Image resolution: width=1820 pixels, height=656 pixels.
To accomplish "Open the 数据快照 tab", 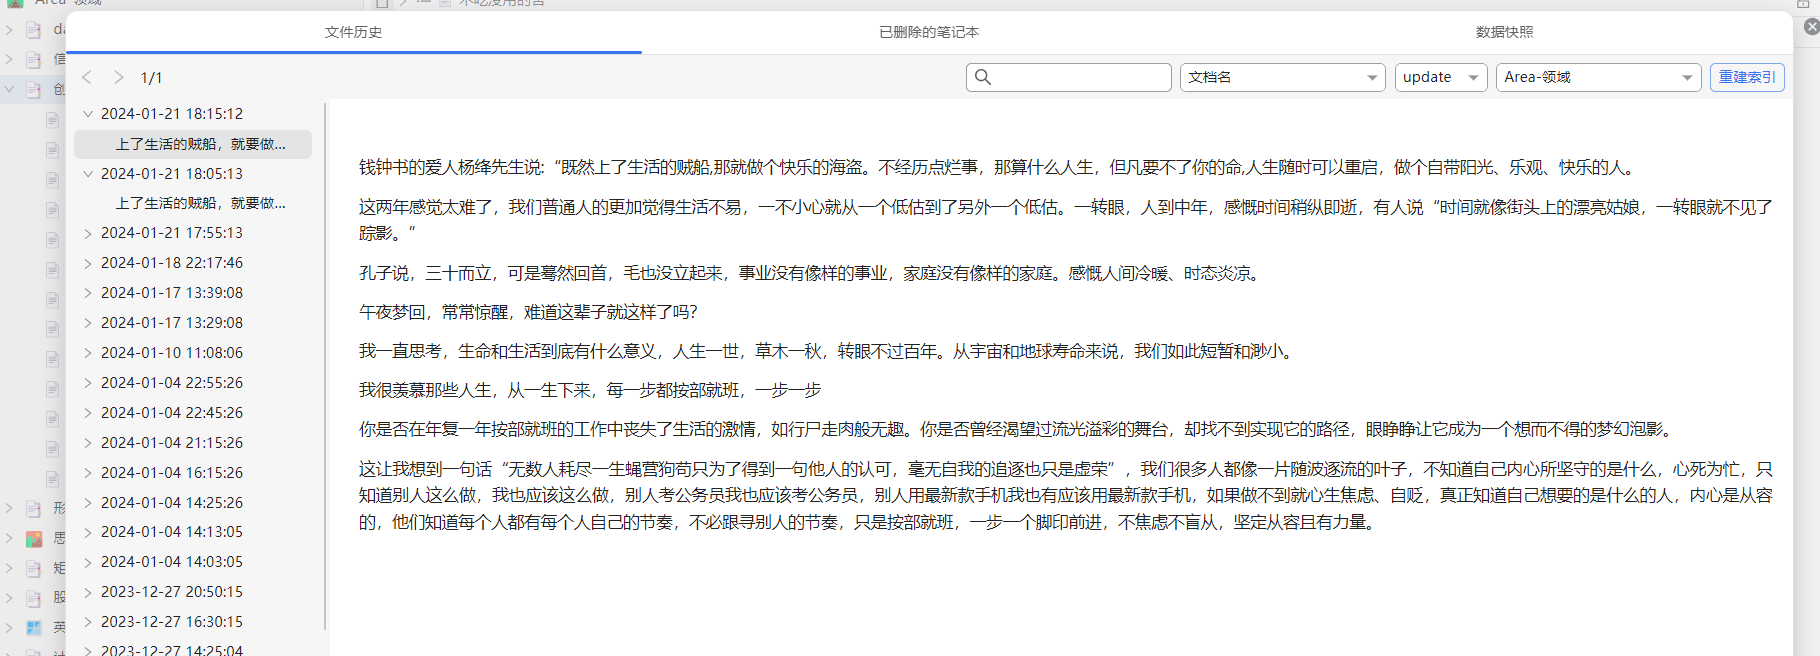I will (x=1504, y=32).
